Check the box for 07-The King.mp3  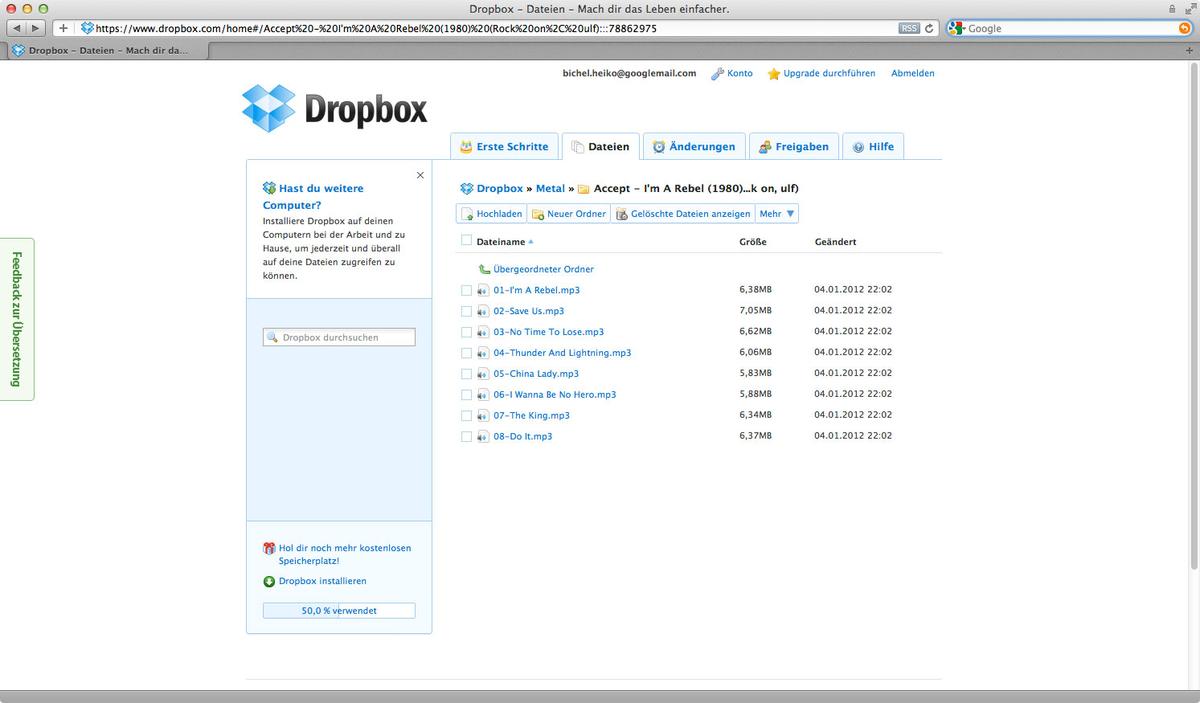pyautogui.click(x=466, y=416)
